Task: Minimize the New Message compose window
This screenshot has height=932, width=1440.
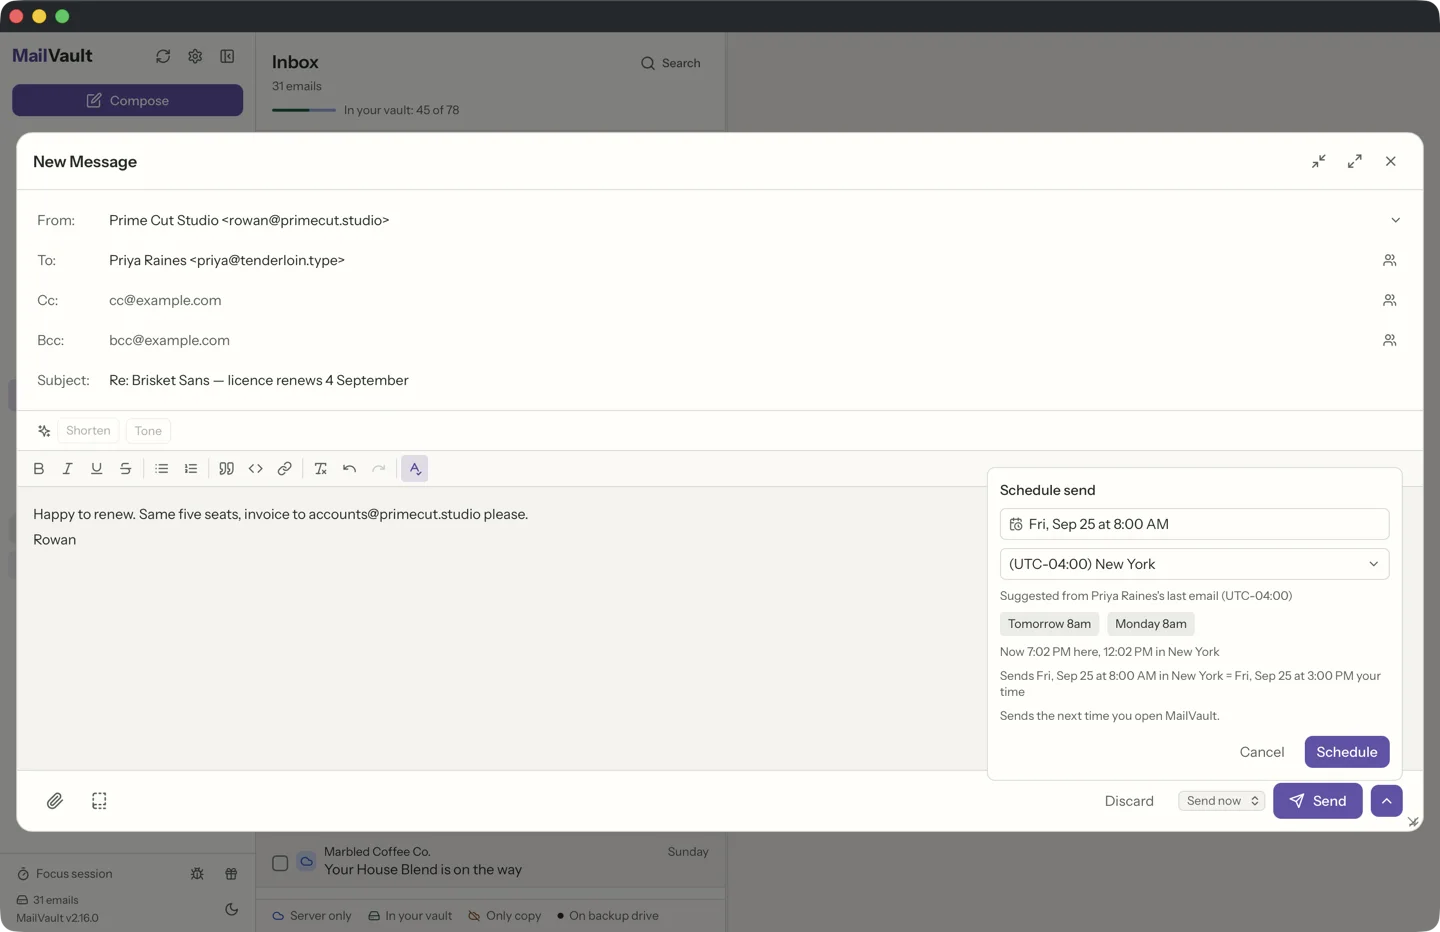Action: (1319, 161)
